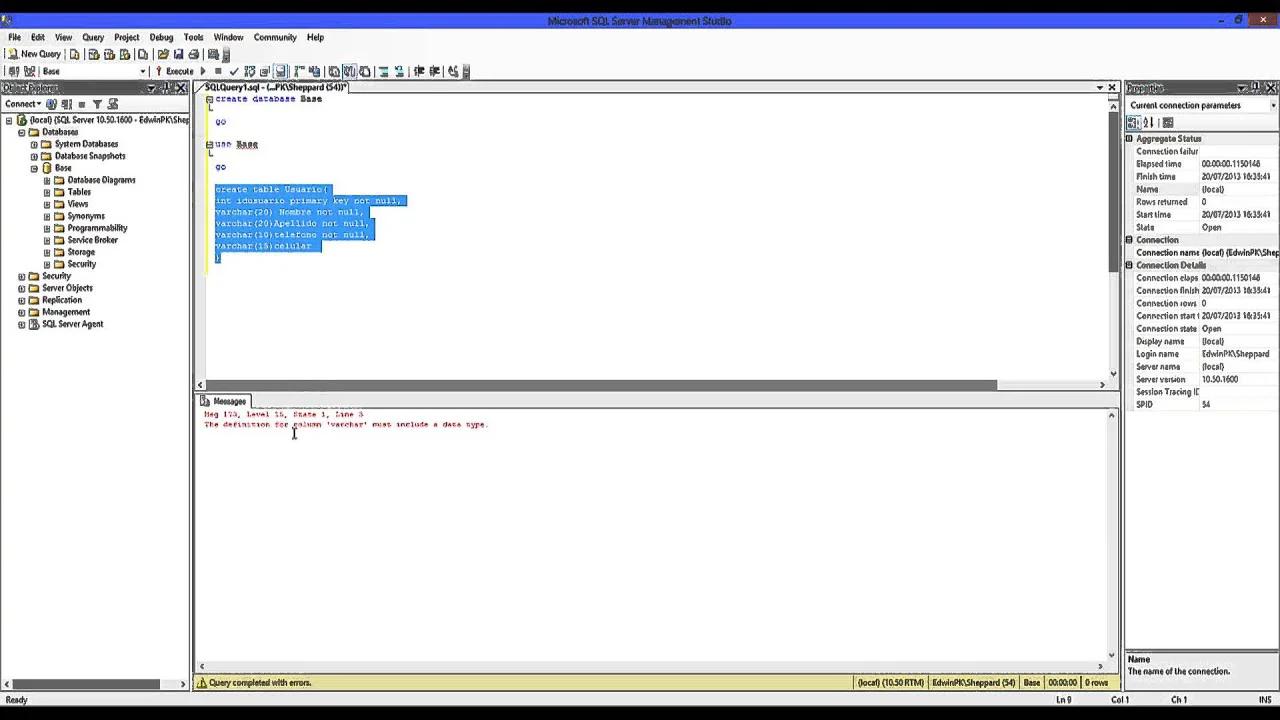Switch to the Messages tab
Viewport: 1280px width, 720px height.
(x=229, y=401)
